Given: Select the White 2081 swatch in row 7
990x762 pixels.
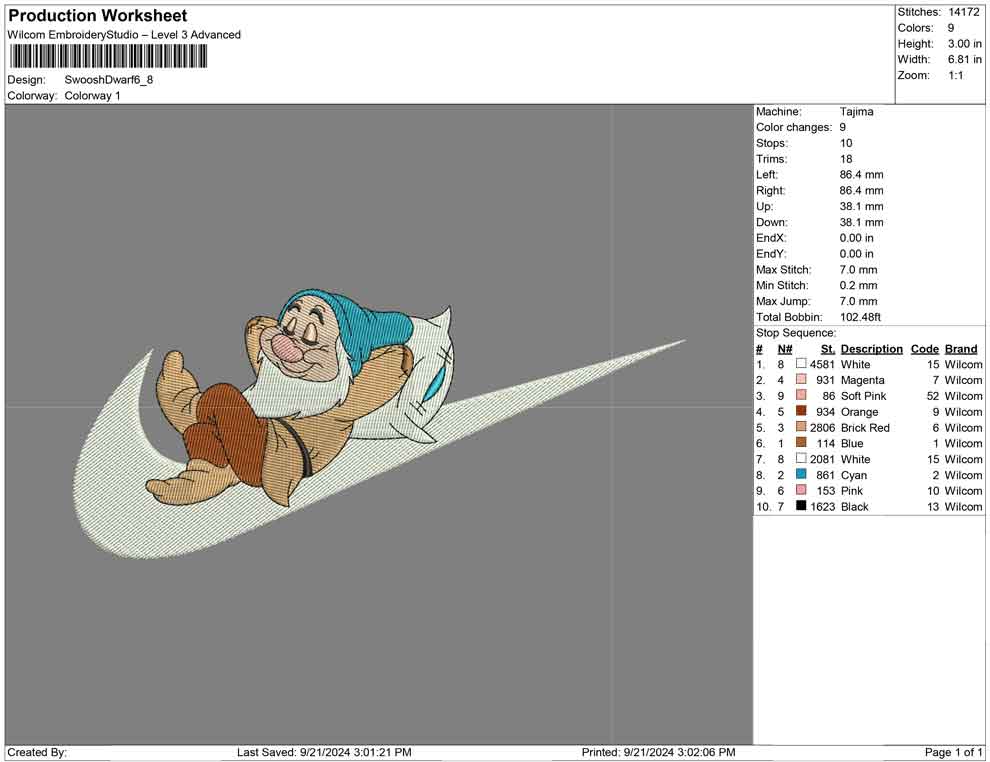Looking at the screenshot, I should [801, 459].
